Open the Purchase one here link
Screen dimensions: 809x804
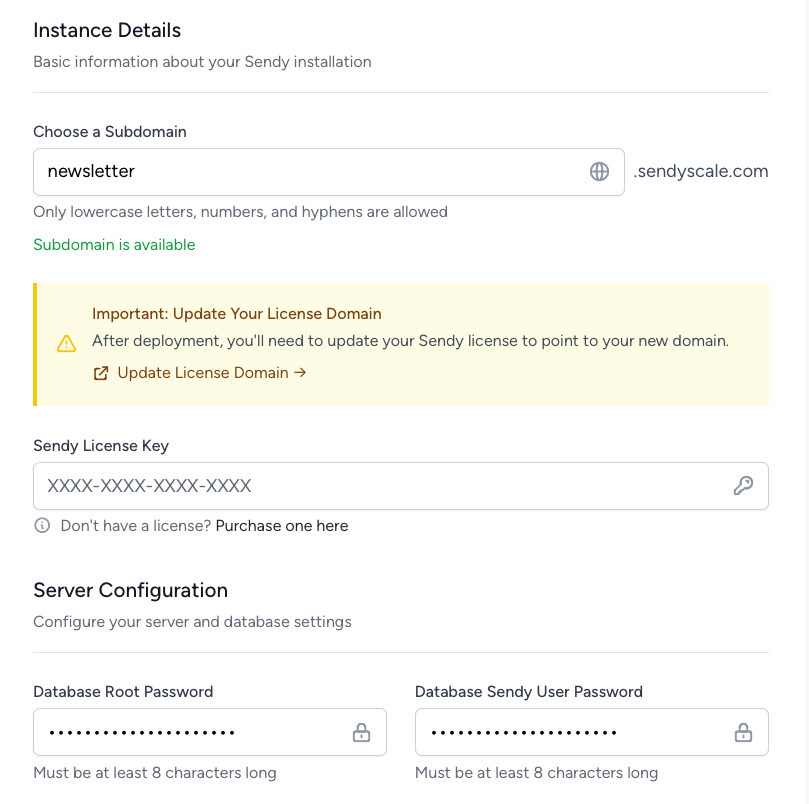point(282,526)
